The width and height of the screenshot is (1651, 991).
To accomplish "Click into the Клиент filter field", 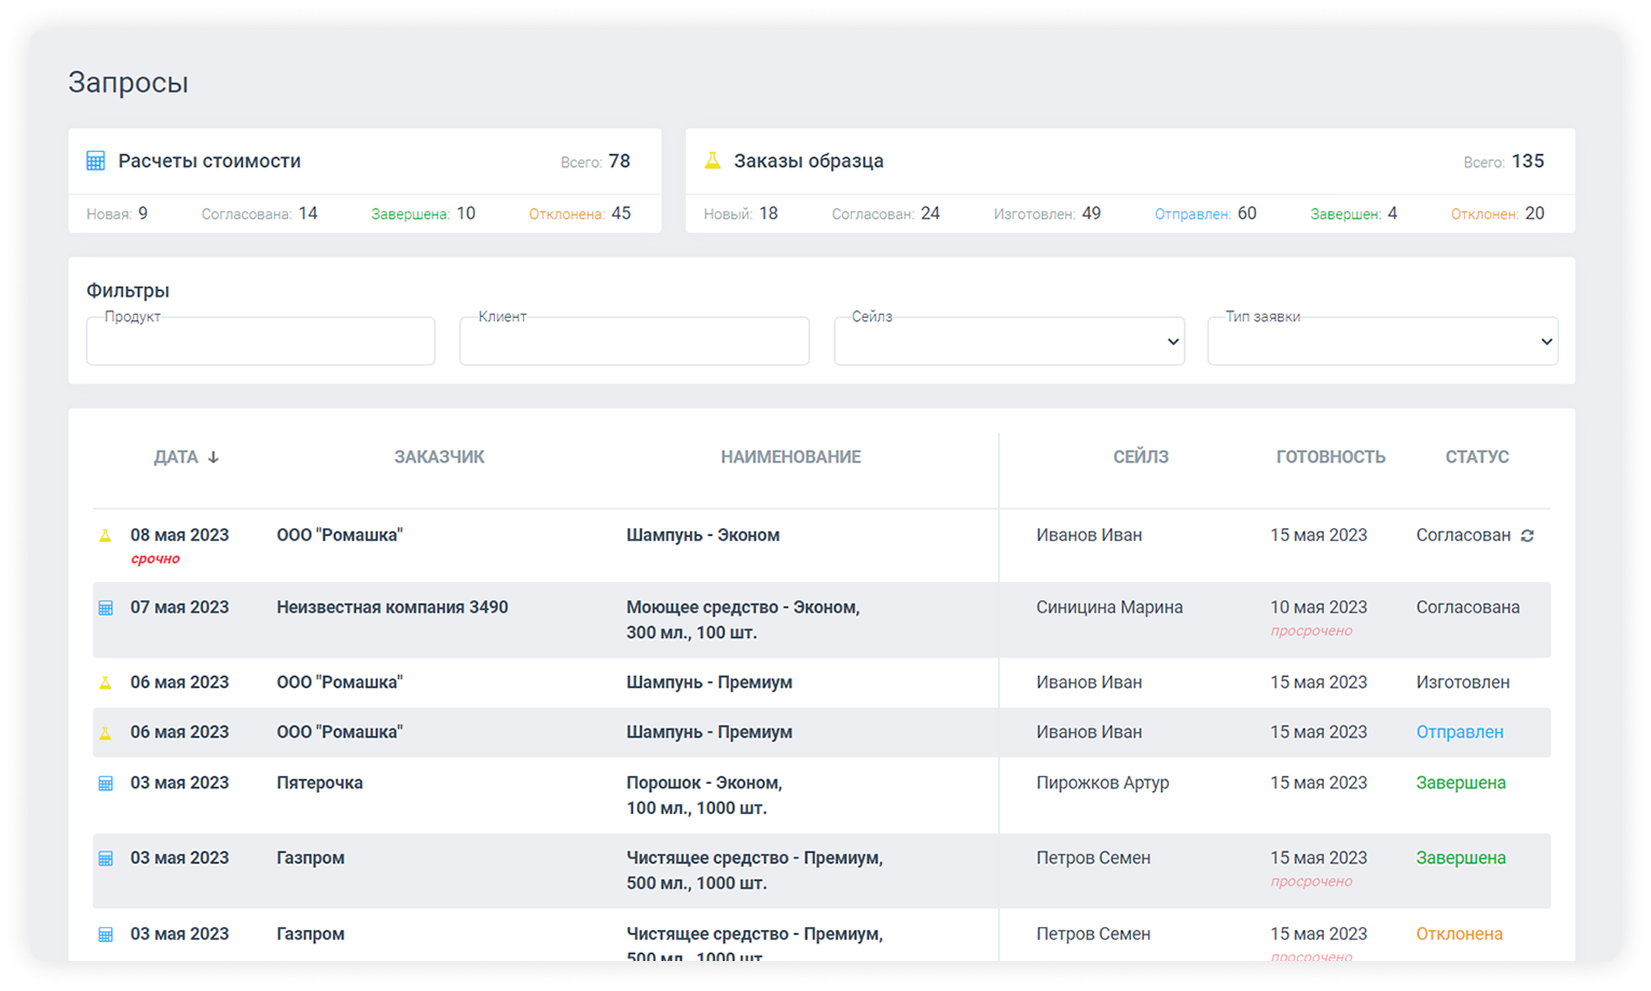I will click(634, 341).
